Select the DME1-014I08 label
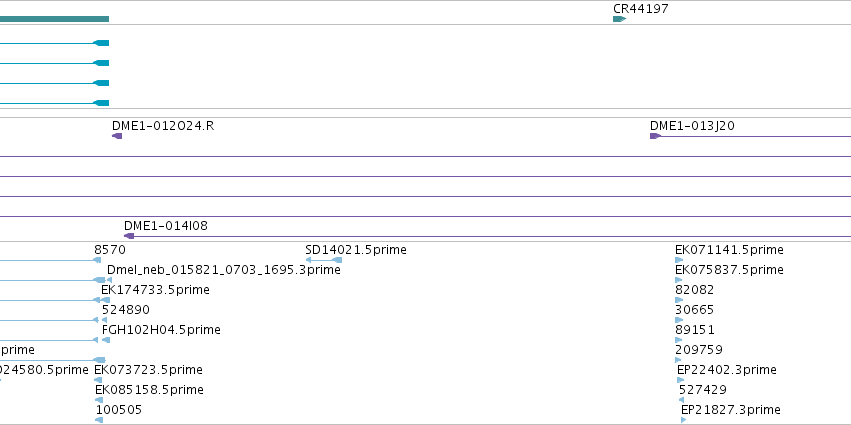The height and width of the screenshot is (425, 851). 166,226
